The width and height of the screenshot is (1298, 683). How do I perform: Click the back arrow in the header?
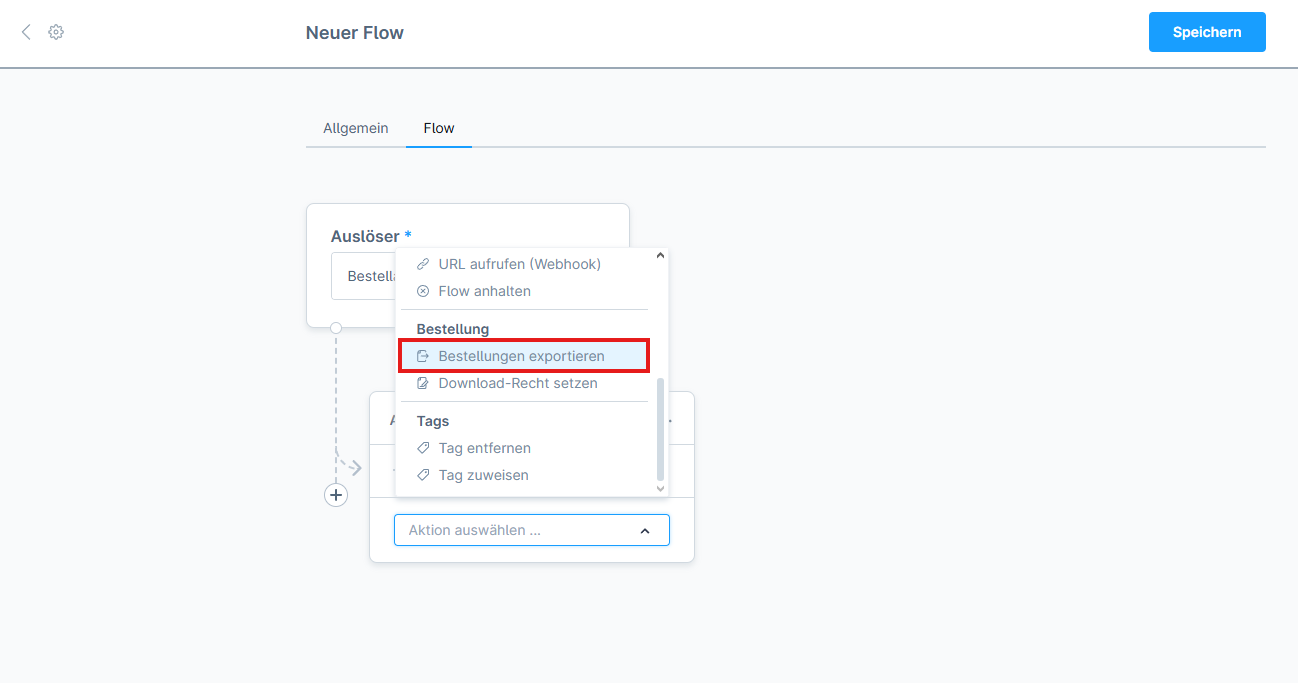pos(26,32)
